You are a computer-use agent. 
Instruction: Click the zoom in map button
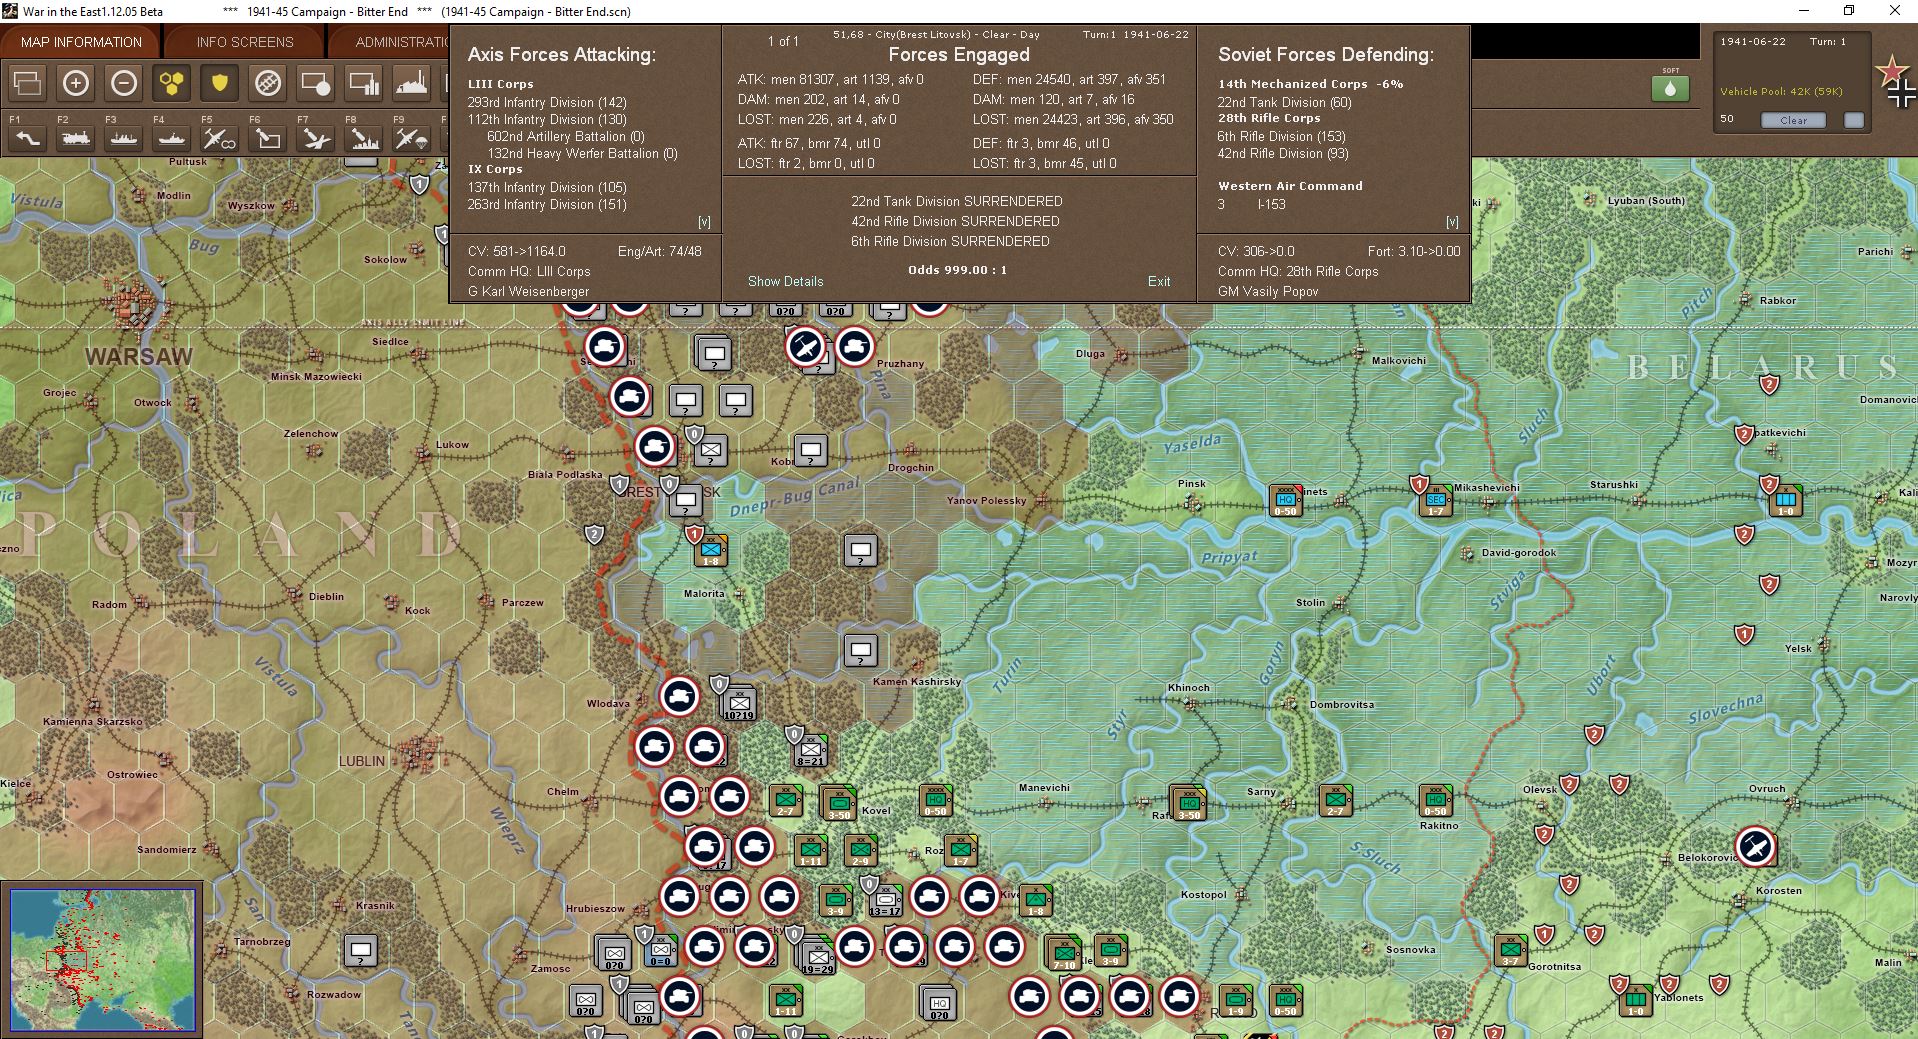(76, 83)
